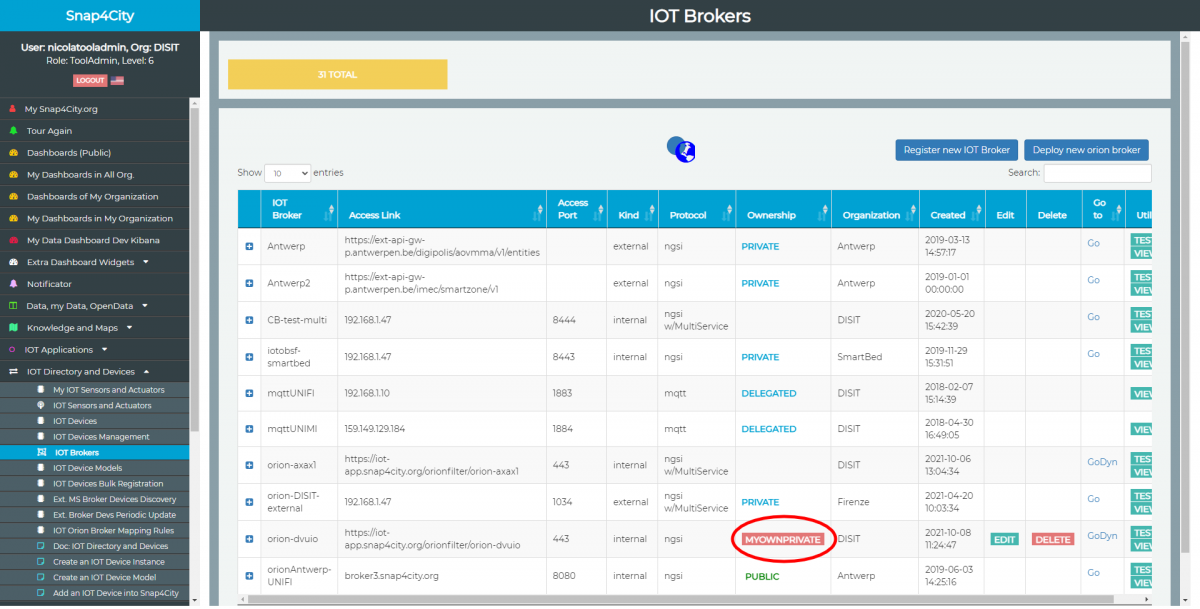Screen dimensions: 1200x609
Task: Click the US flag language icon
Action: [118, 80]
